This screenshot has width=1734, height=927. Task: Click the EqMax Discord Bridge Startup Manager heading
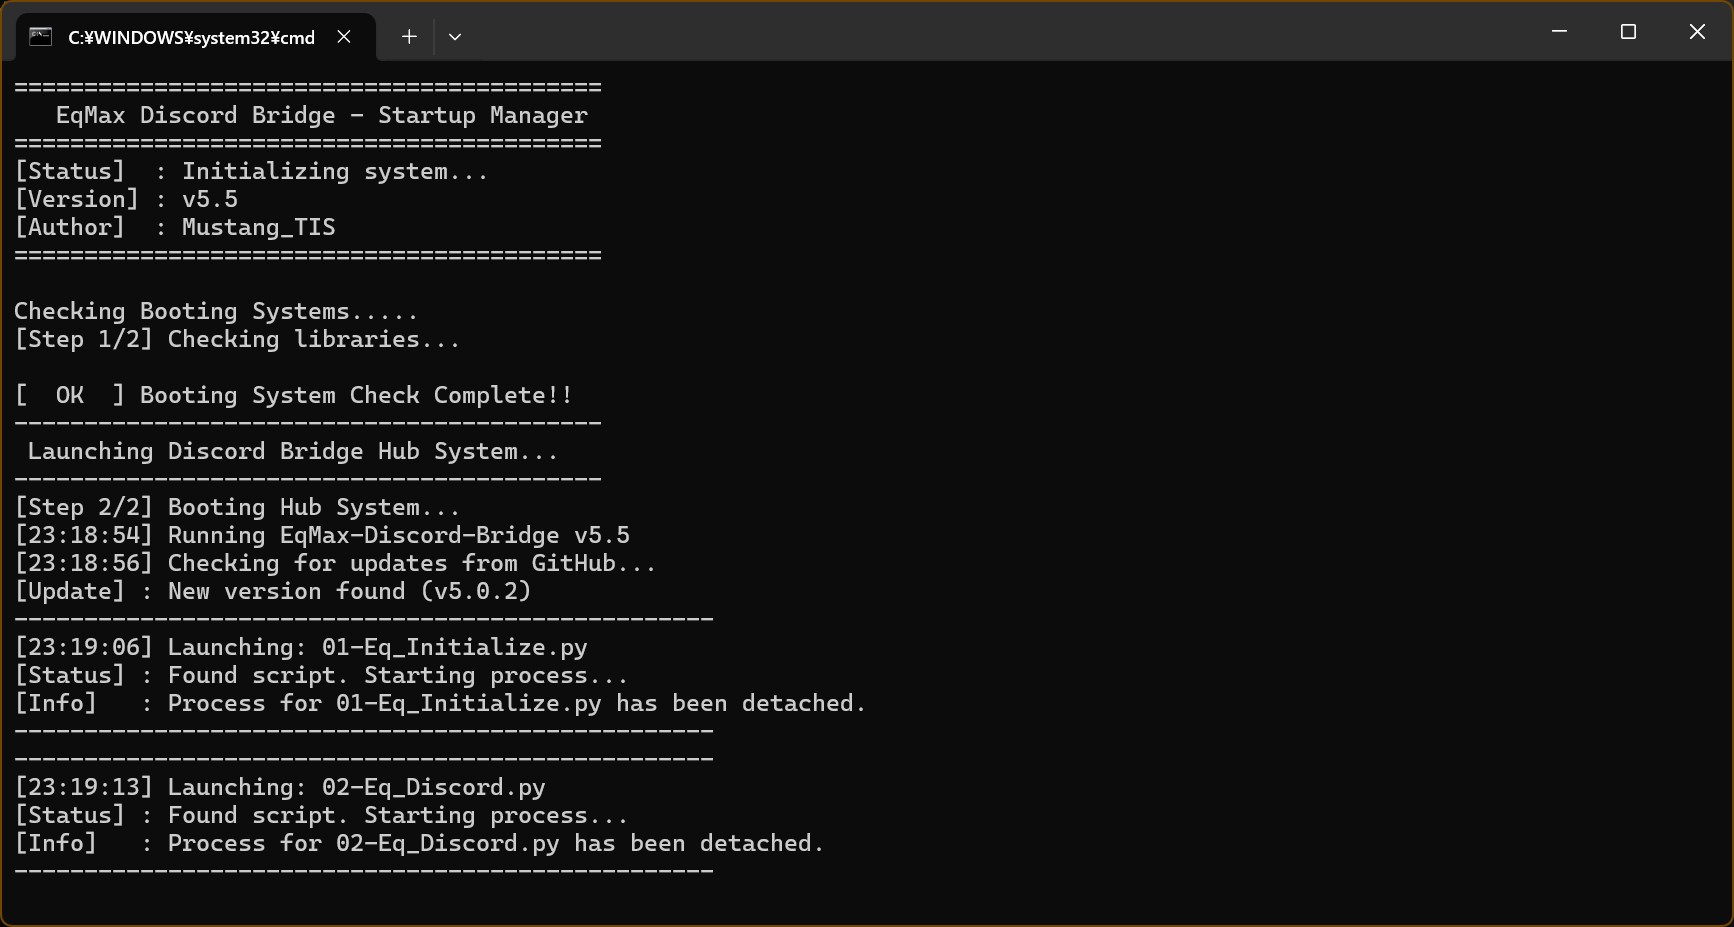[321, 116]
